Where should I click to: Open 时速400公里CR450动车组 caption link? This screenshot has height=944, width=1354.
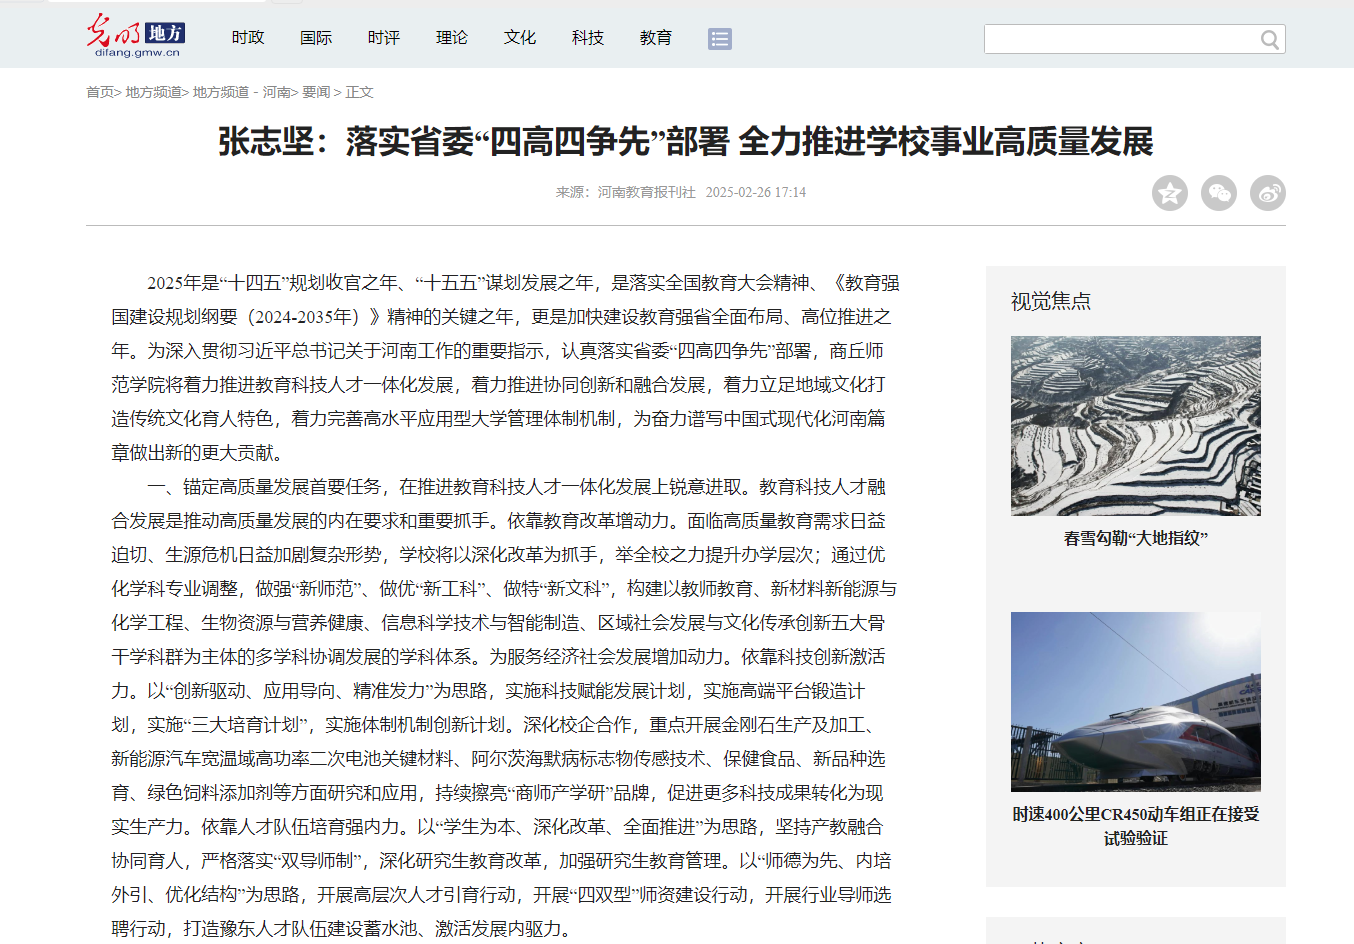[1136, 826]
